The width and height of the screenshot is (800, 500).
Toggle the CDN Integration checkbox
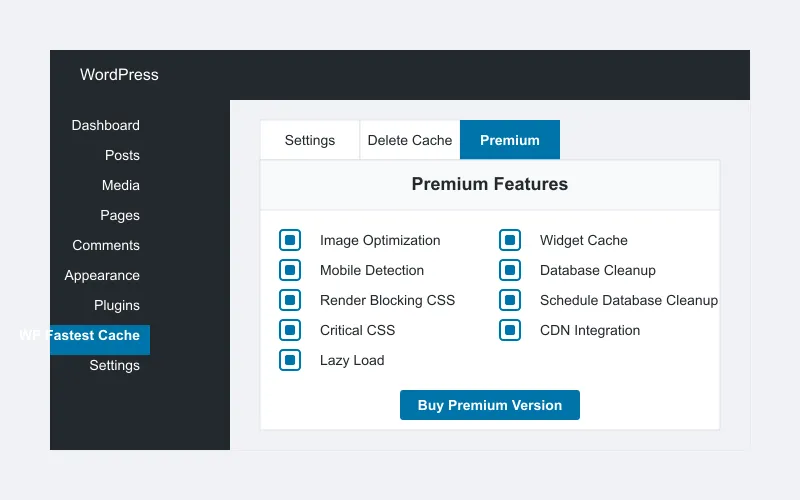510,330
